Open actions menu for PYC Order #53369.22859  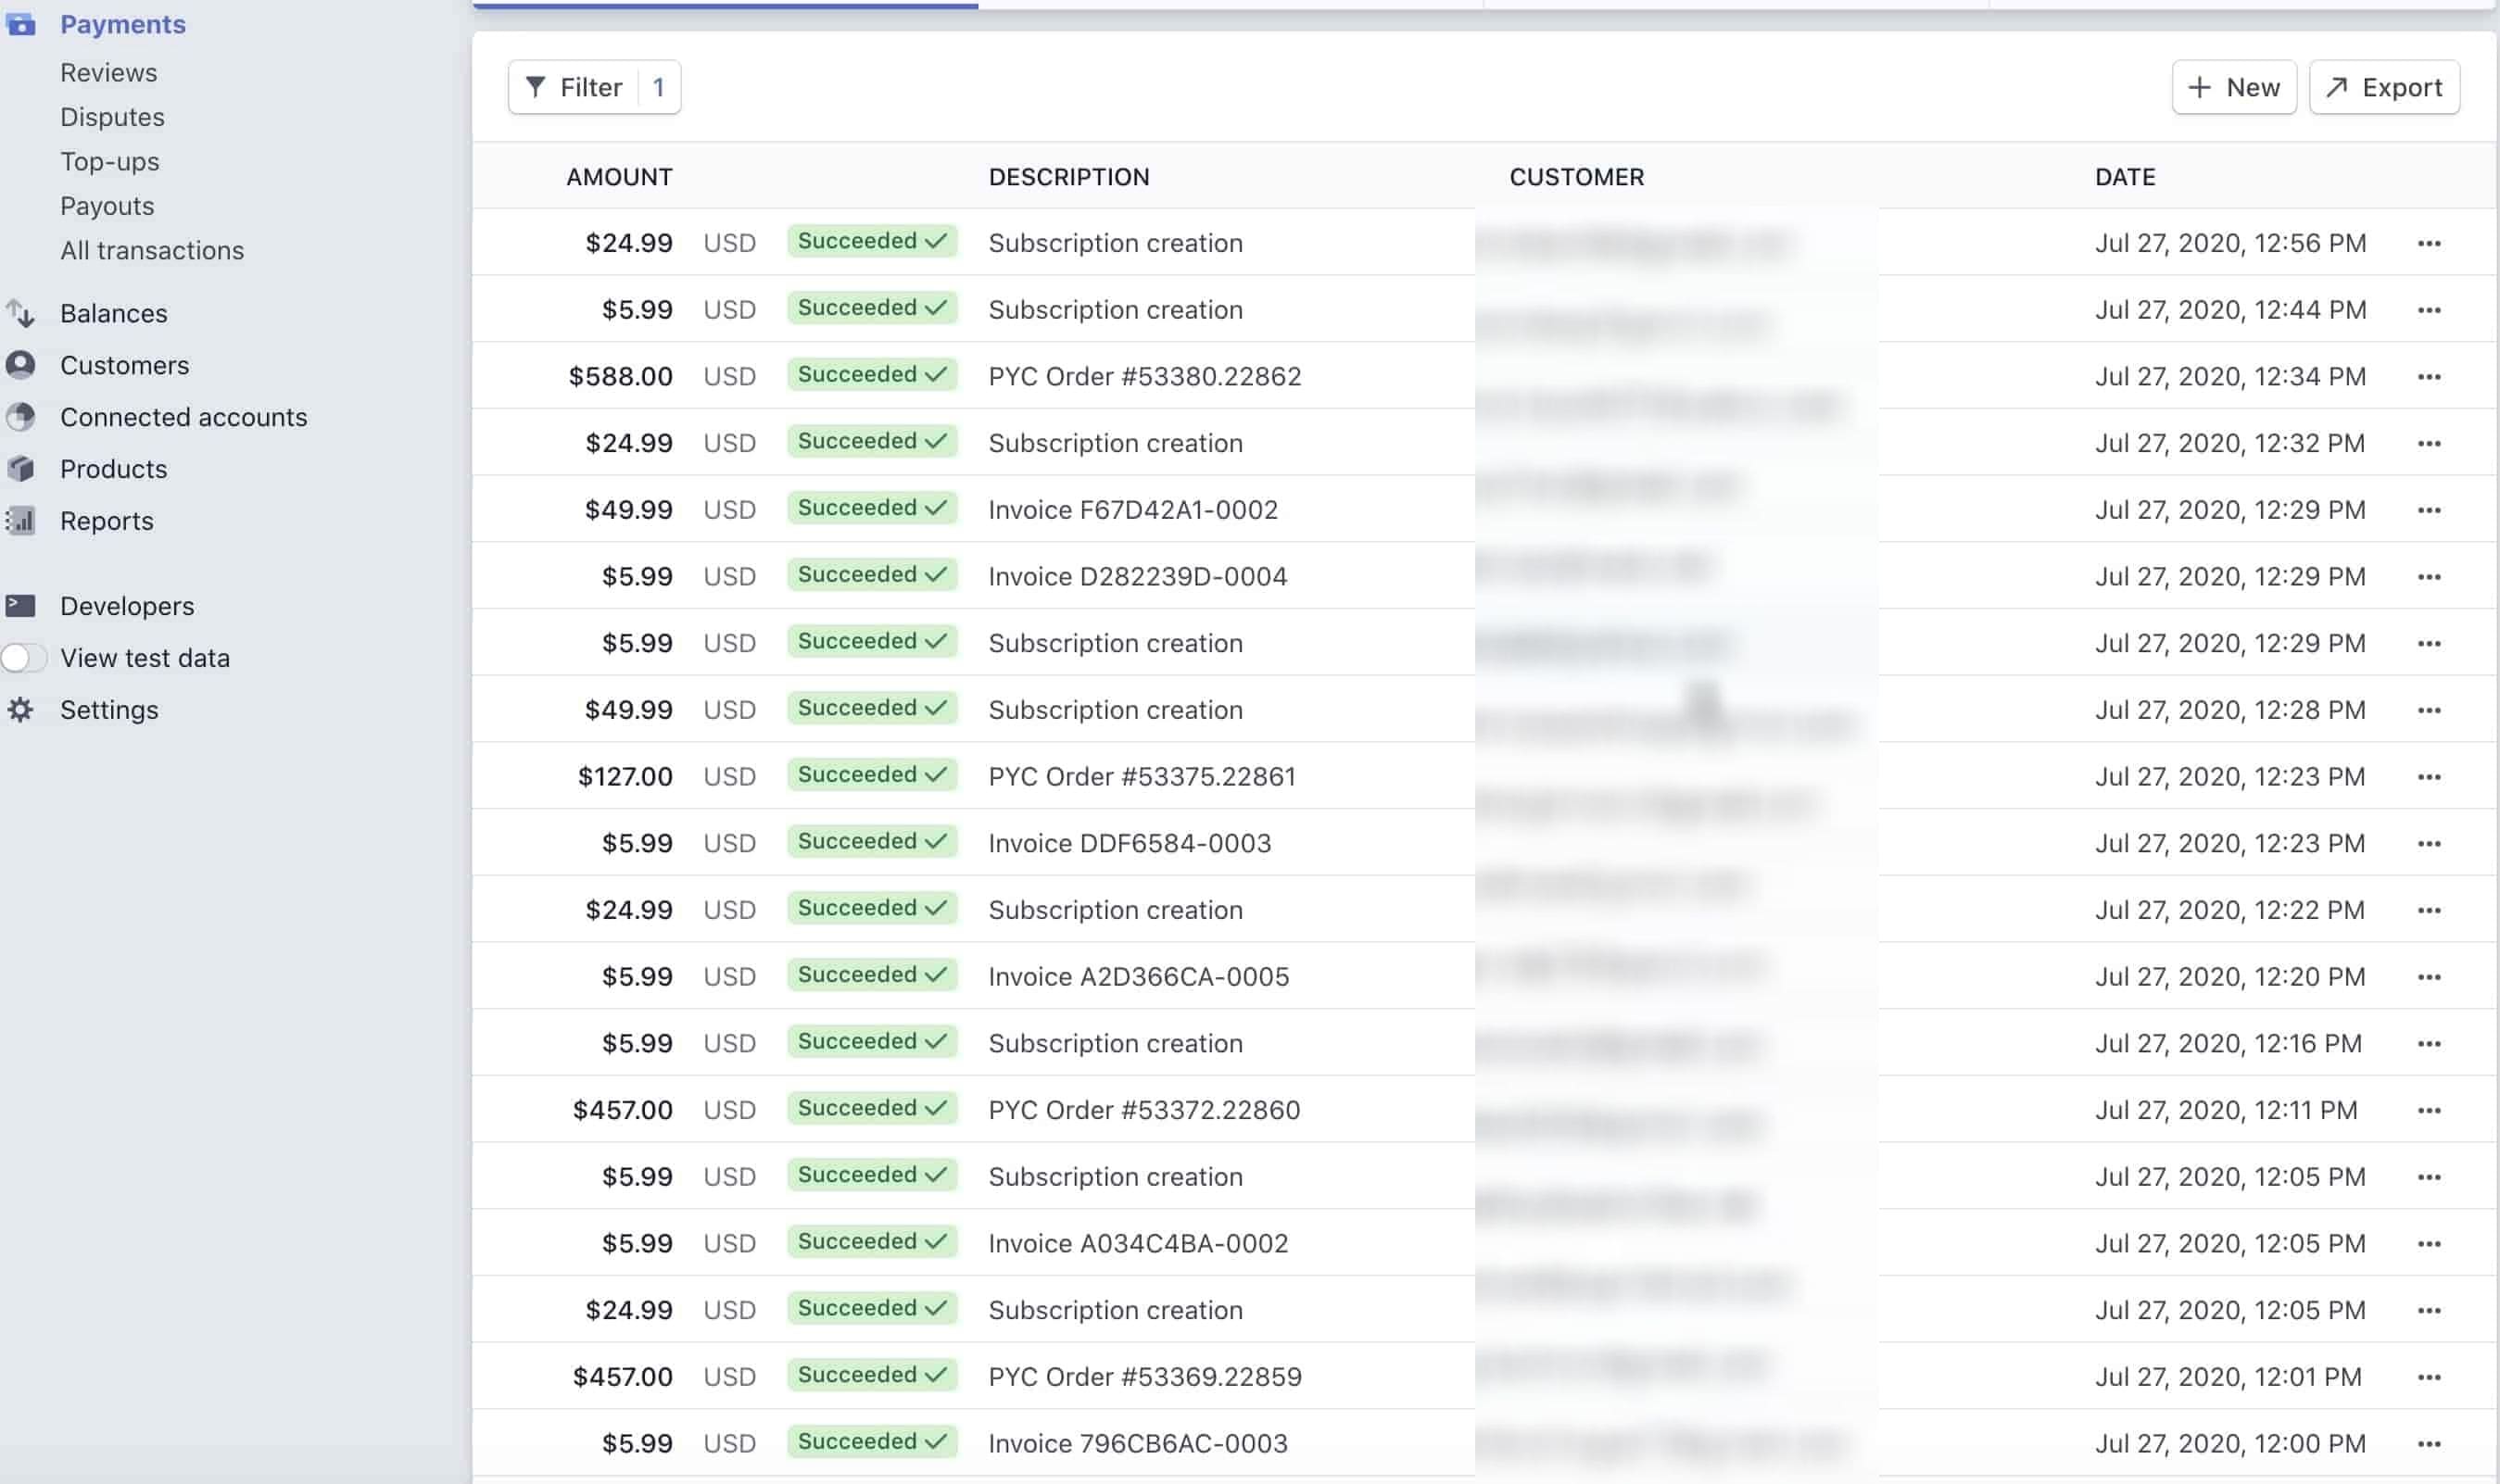(x=2430, y=1377)
